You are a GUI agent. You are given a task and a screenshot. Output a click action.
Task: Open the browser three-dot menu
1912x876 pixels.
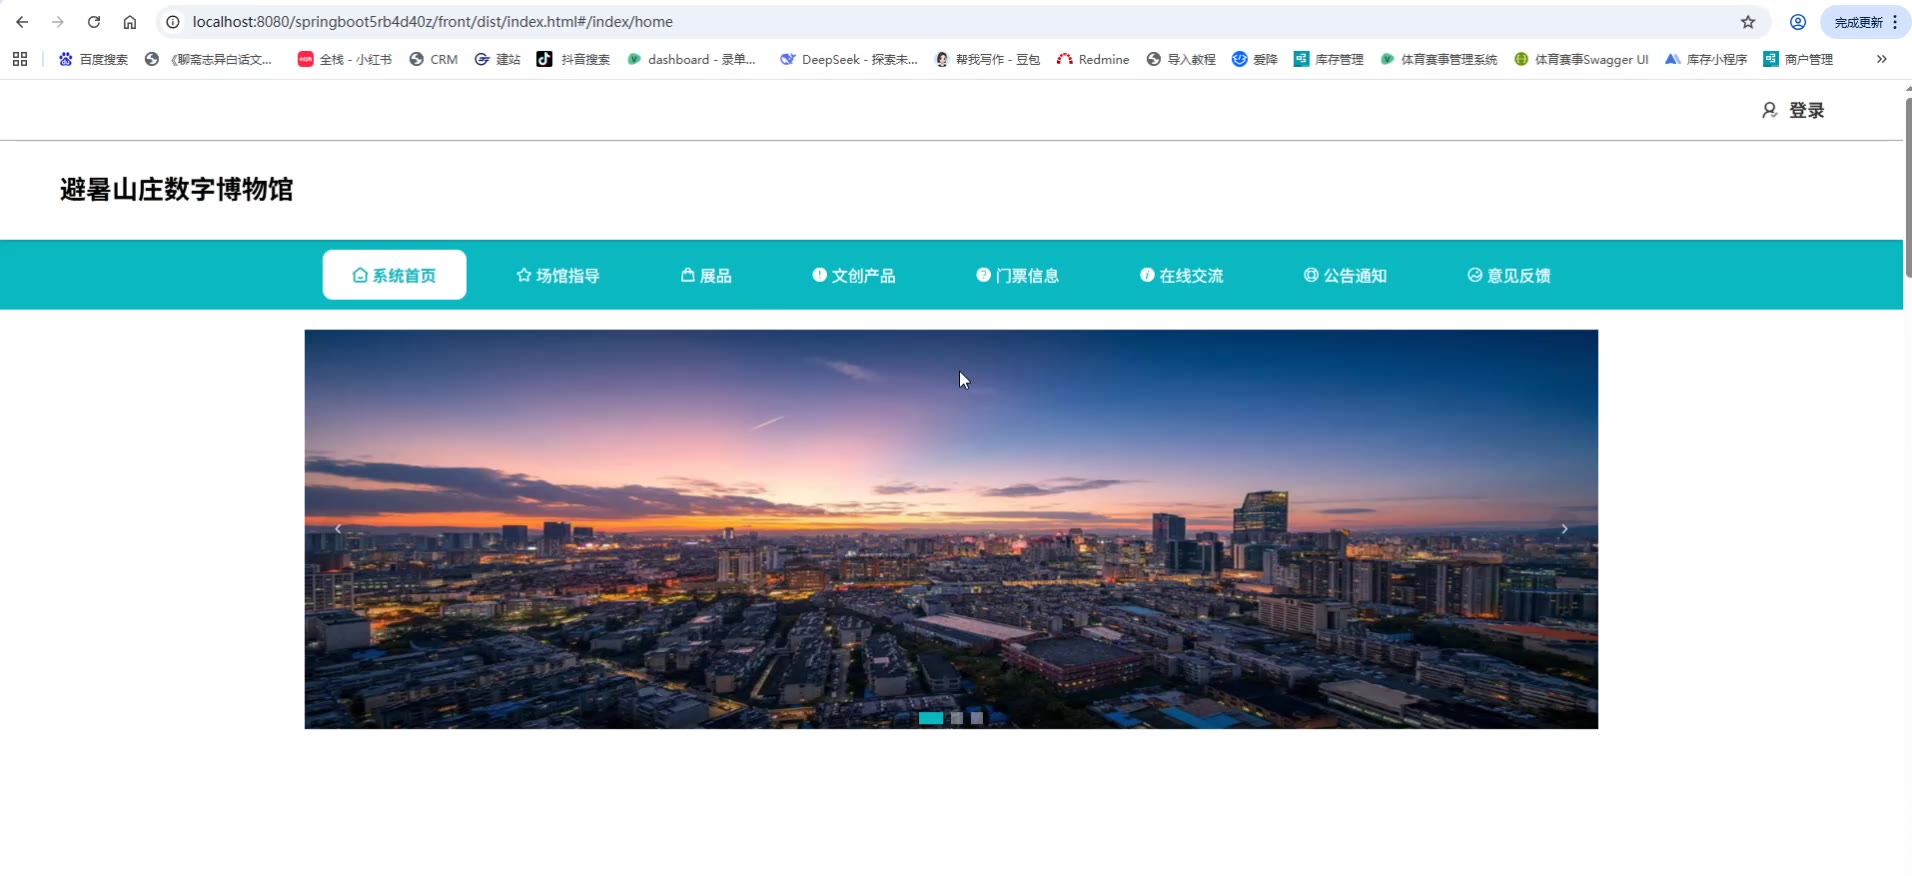1895,22
